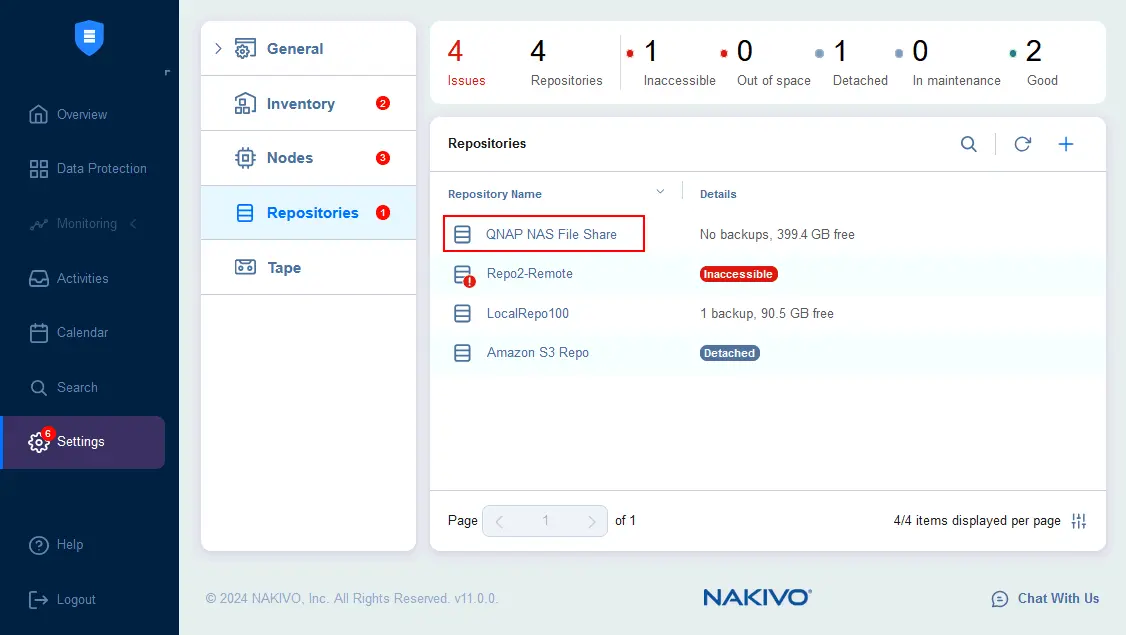Click the NAKIVO shield logo icon
The image size is (1126, 635).
click(x=89, y=37)
